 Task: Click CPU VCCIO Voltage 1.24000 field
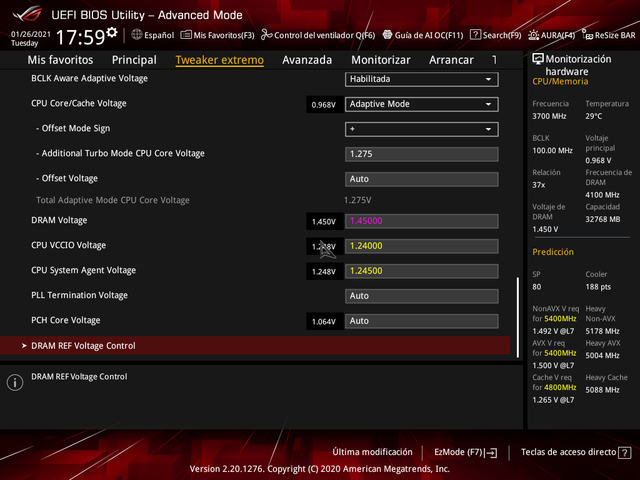click(422, 246)
